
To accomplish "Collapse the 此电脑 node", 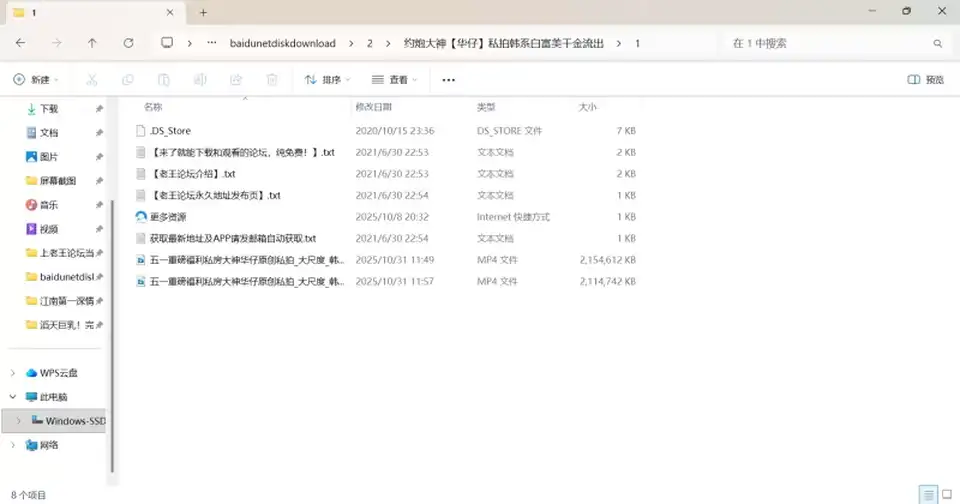I will (13, 397).
